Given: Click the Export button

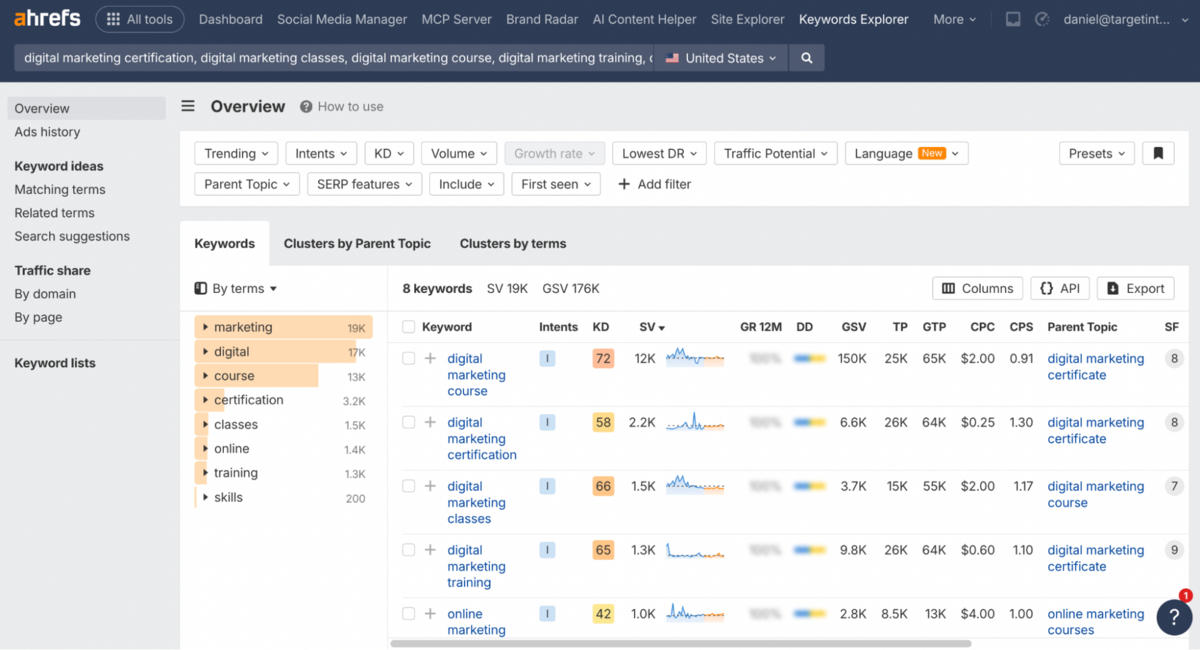Looking at the screenshot, I should 1135,288.
